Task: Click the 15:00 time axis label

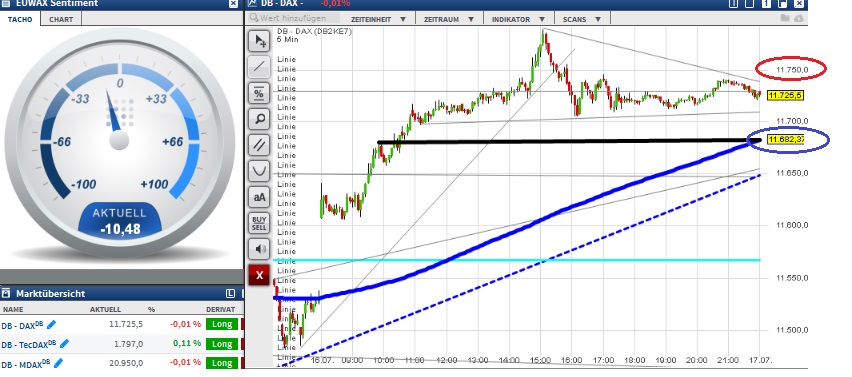Action: 541,360
